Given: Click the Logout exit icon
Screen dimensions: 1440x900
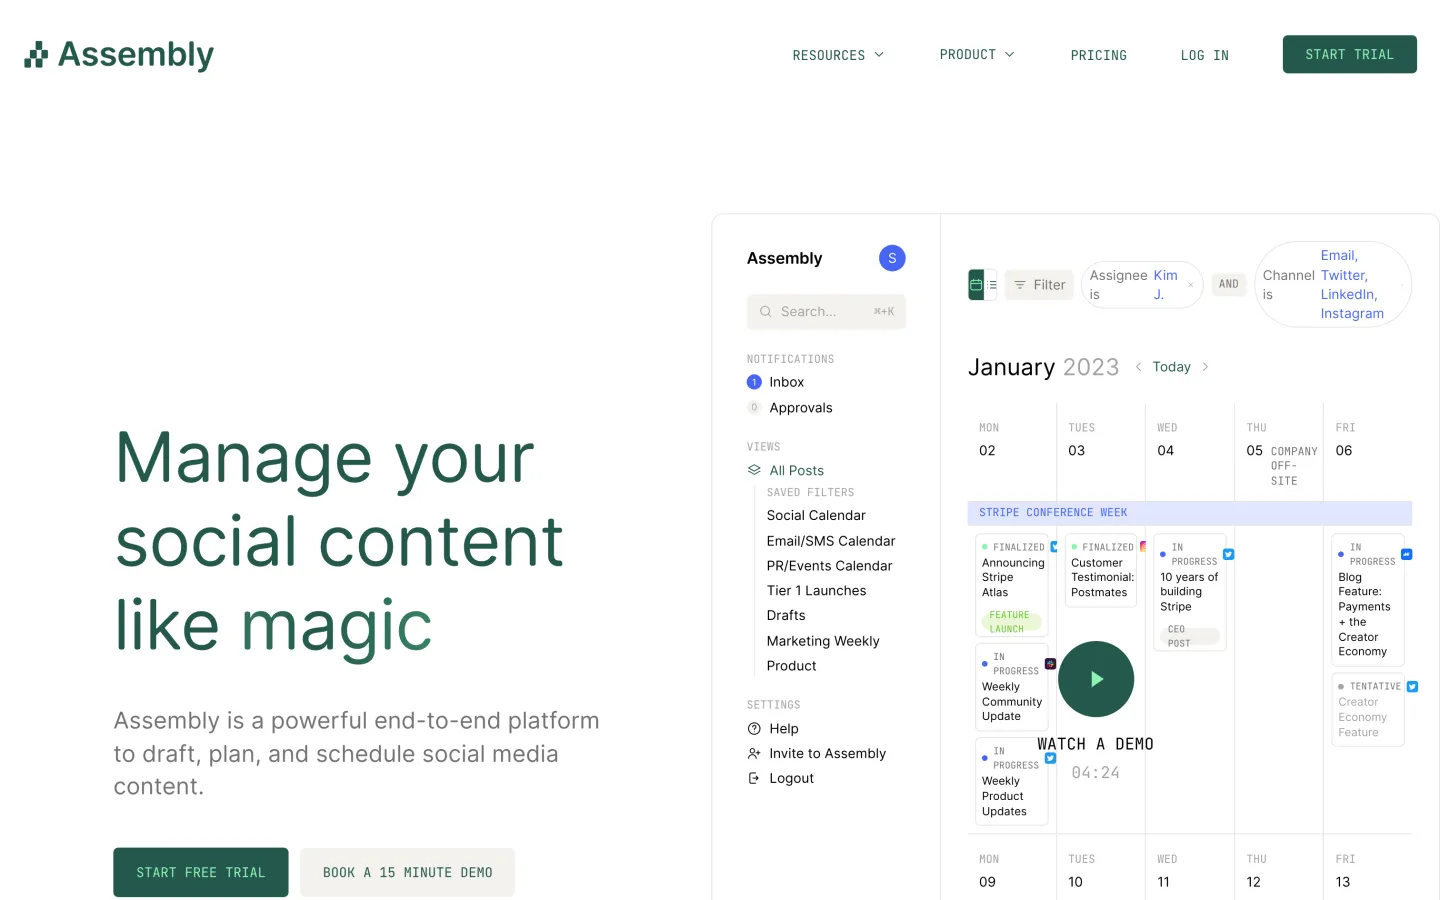Looking at the screenshot, I should 754,779.
